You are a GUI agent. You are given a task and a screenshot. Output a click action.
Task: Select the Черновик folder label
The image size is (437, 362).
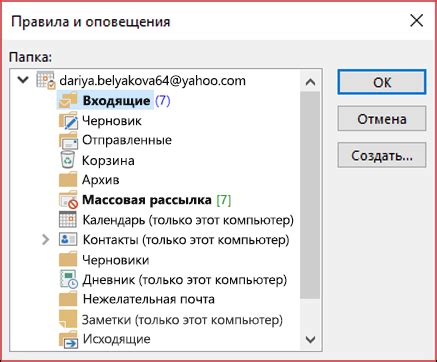point(112,120)
